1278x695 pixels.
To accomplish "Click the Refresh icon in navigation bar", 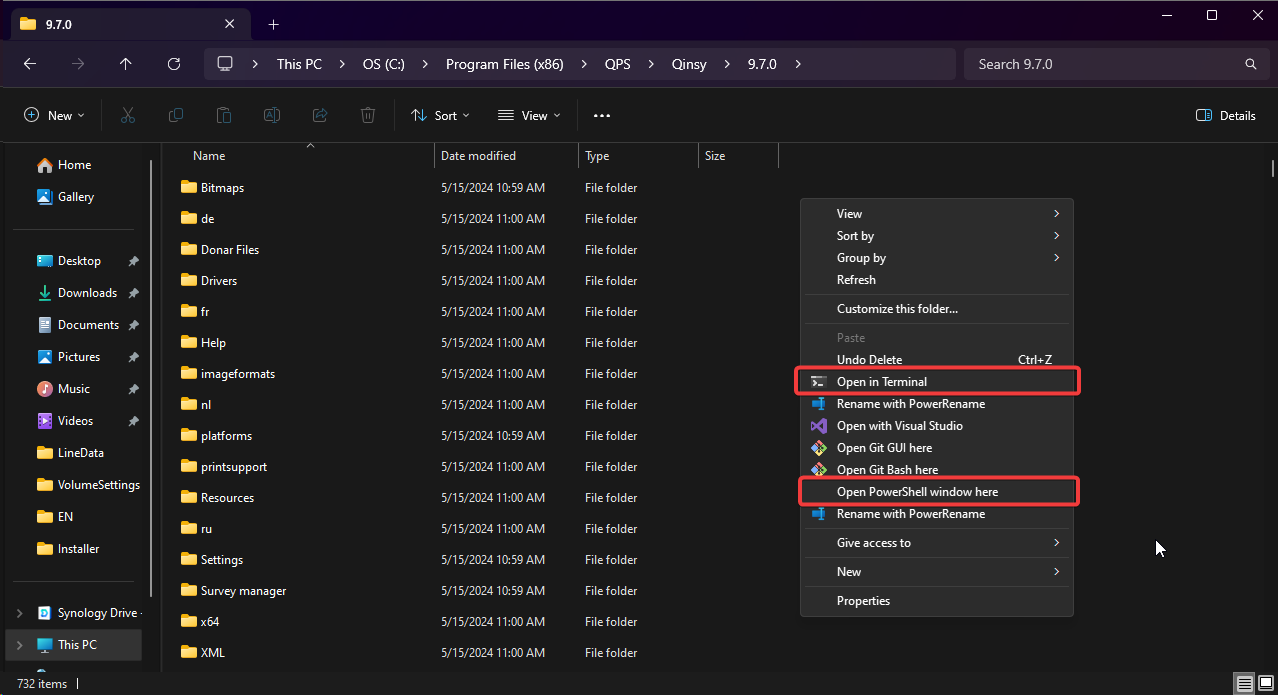I will [174, 64].
